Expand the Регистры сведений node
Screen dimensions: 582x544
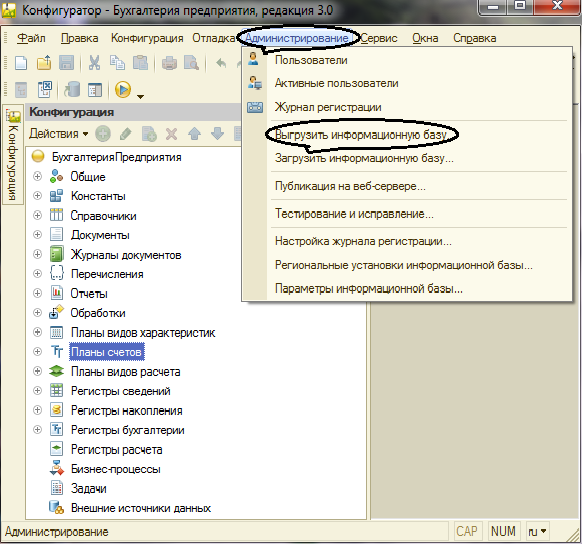[x=37, y=390]
